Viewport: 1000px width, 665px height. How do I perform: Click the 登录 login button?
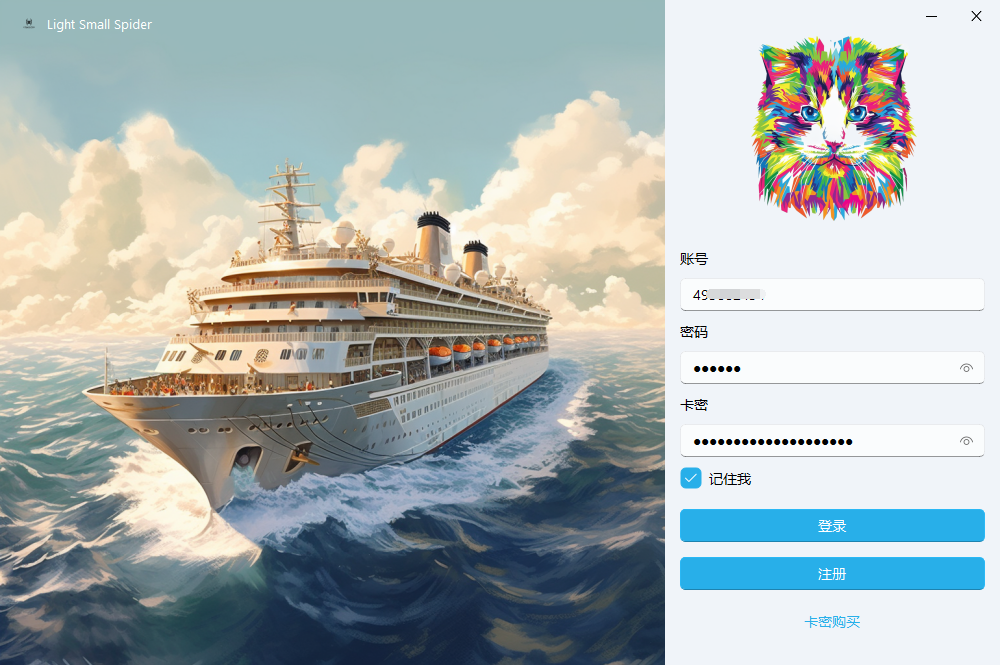(x=832, y=525)
